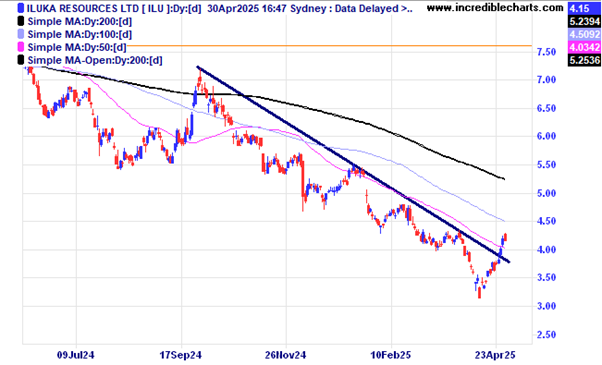This screenshot has height=365, width=602.
Task: Click the 3.00 price axis label
Action: (x=546, y=306)
